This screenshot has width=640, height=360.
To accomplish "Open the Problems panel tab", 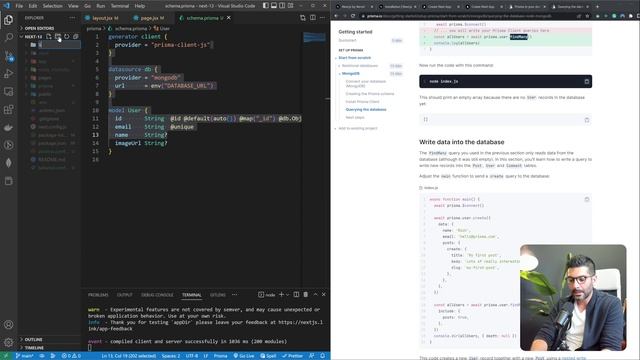I will click(x=98, y=295).
